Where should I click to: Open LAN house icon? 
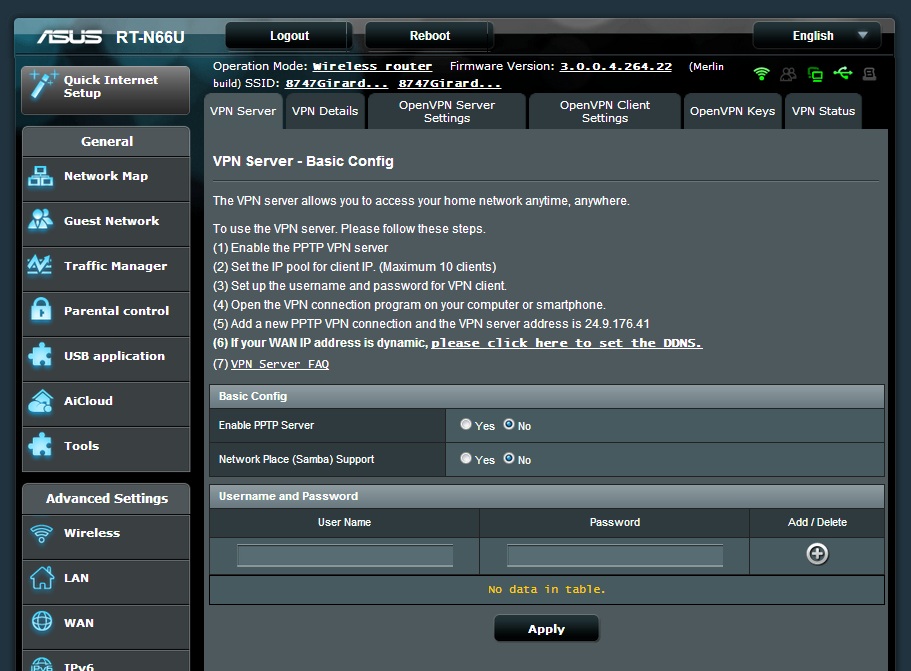(42, 577)
